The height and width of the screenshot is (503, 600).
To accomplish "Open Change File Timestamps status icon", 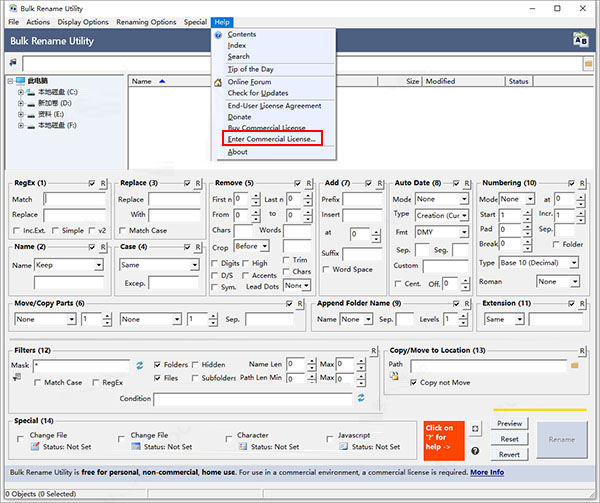I will tap(136, 446).
